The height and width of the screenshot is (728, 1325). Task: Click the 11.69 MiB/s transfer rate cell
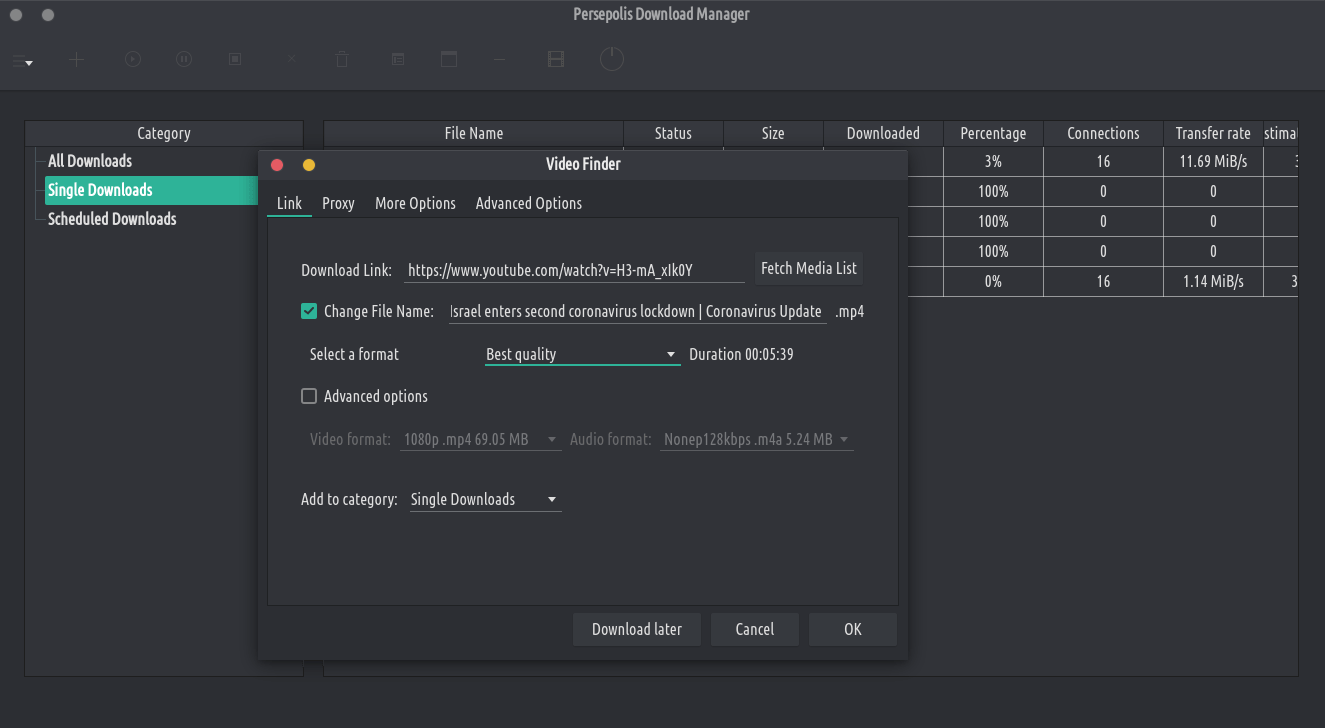point(1213,161)
